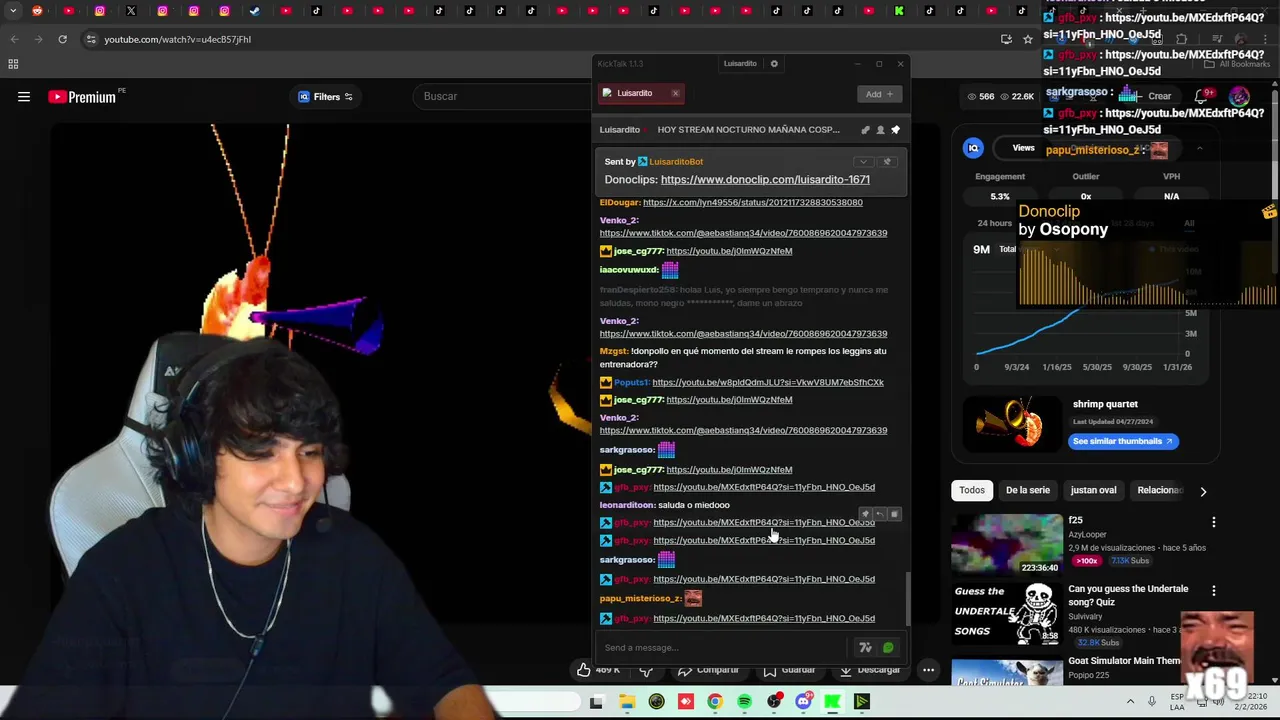Bookmark this page with star icon
Viewport: 1280px width, 720px height.
pyautogui.click(x=1027, y=39)
